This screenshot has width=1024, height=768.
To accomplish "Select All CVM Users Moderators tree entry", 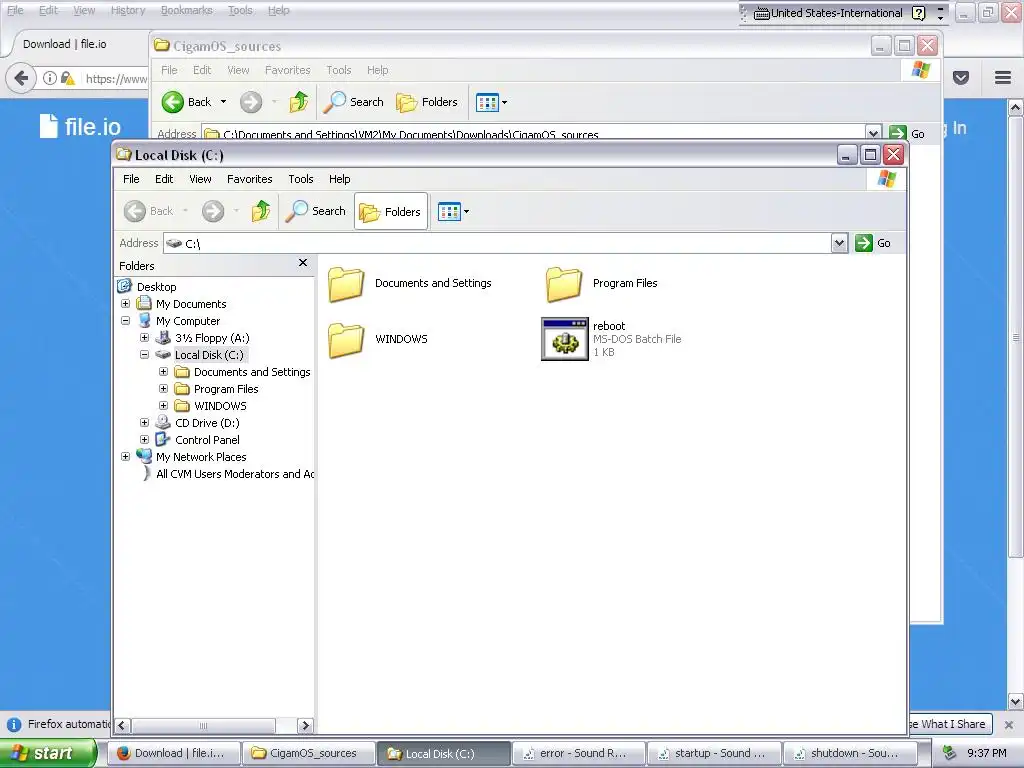I will (234, 474).
